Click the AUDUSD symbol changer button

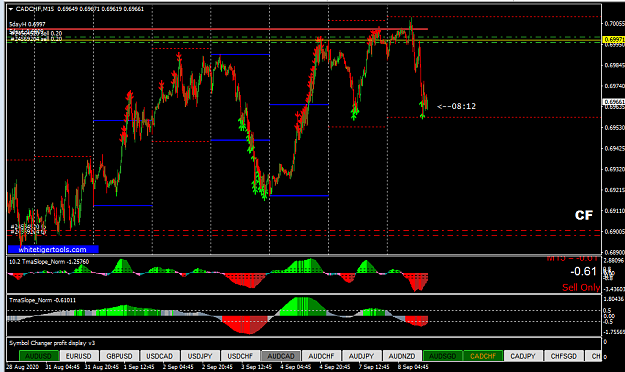tap(39, 356)
